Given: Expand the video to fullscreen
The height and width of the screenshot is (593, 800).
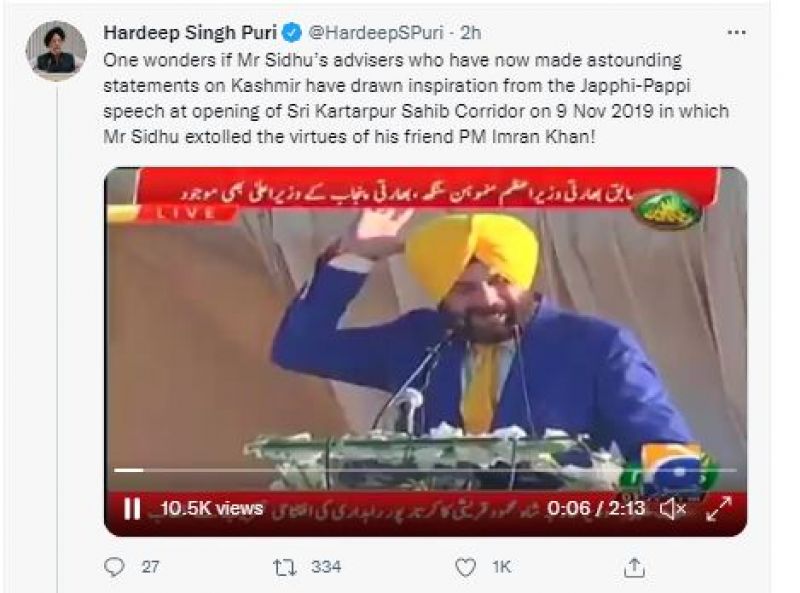Looking at the screenshot, I should [719, 508].
